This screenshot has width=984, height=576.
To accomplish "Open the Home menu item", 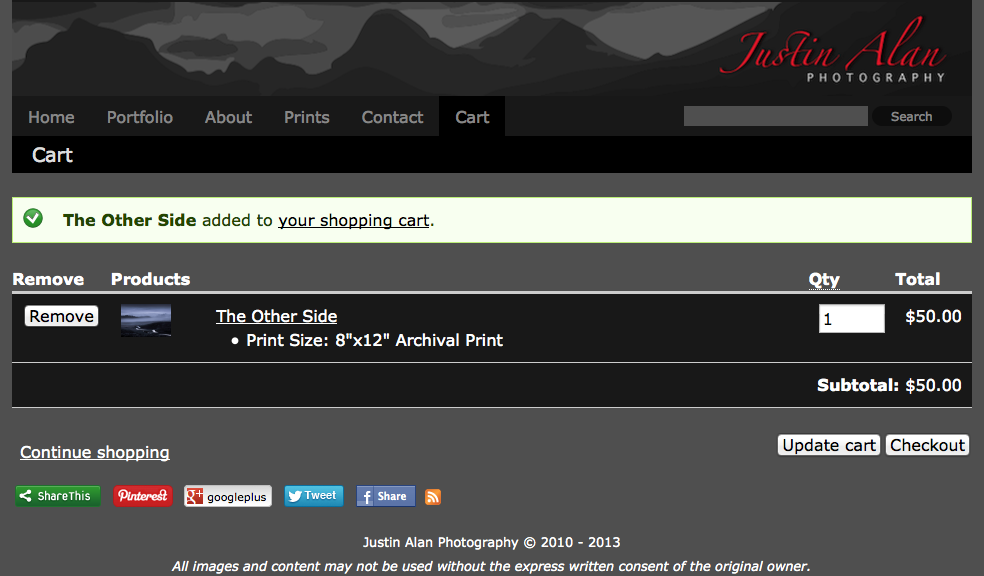I will (x=51, y=117).
